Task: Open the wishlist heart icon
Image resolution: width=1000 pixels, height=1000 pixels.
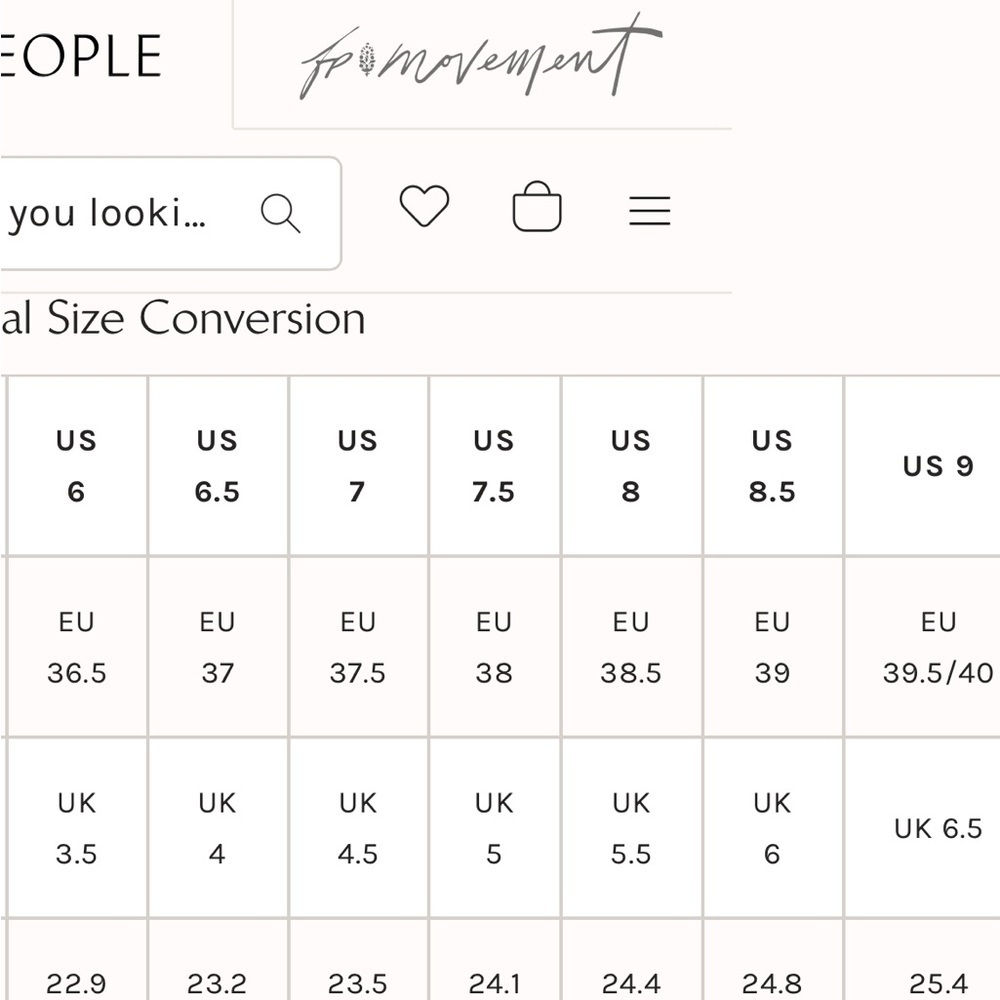Action: click(424, 205)
